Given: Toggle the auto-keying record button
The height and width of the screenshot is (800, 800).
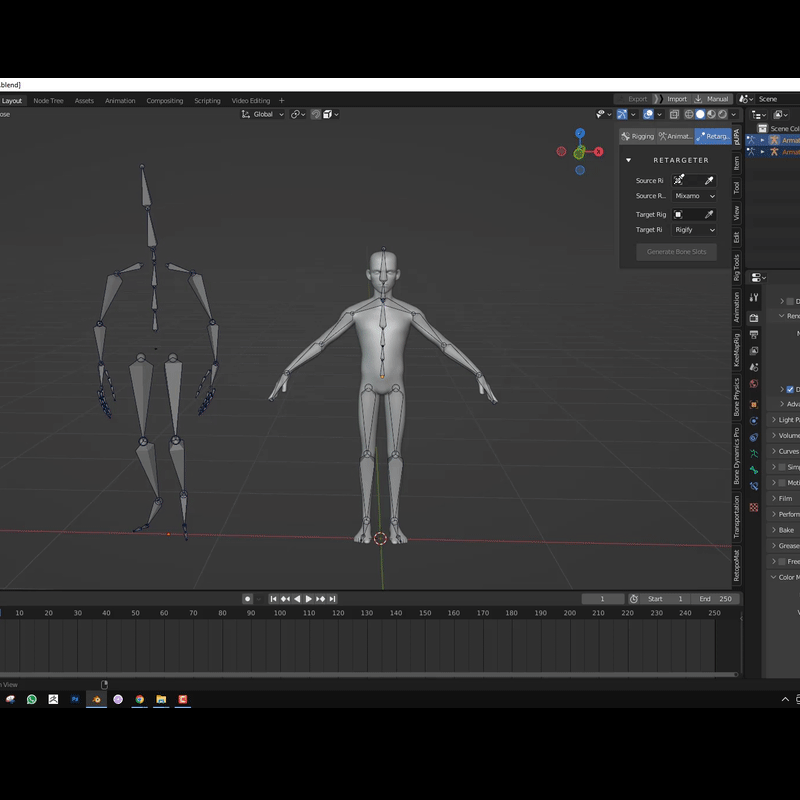Looking at the screenshot, I should pyautogui.click(x=247, y=599).
